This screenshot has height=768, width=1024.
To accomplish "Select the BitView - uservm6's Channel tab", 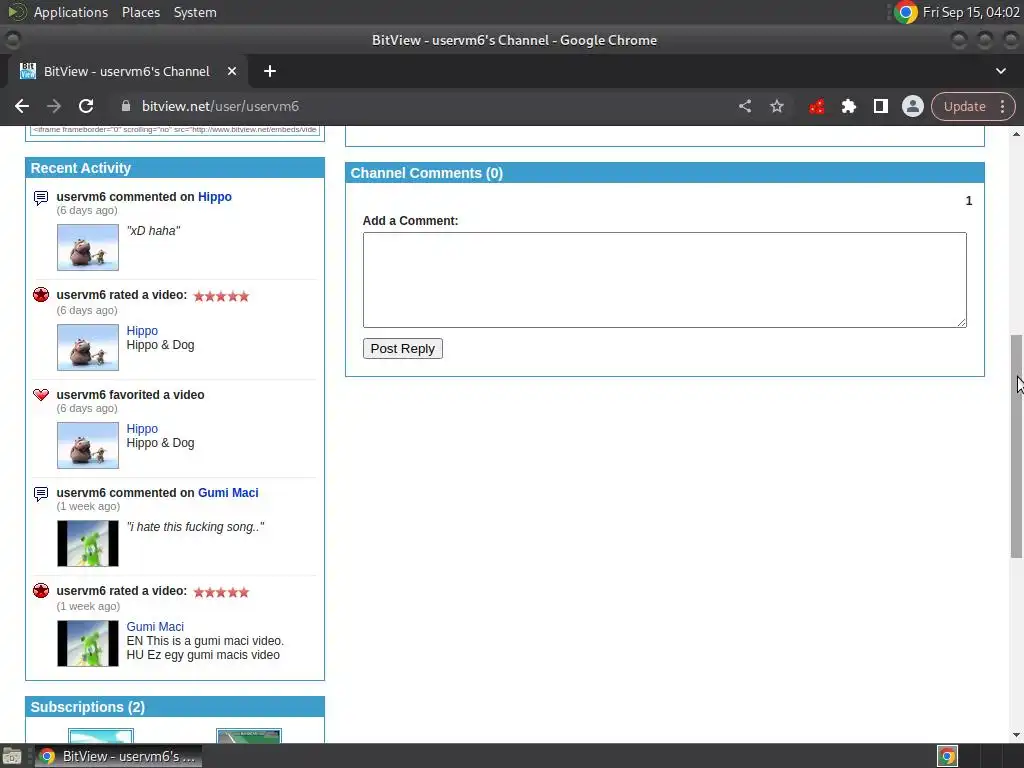I will 127,71.
